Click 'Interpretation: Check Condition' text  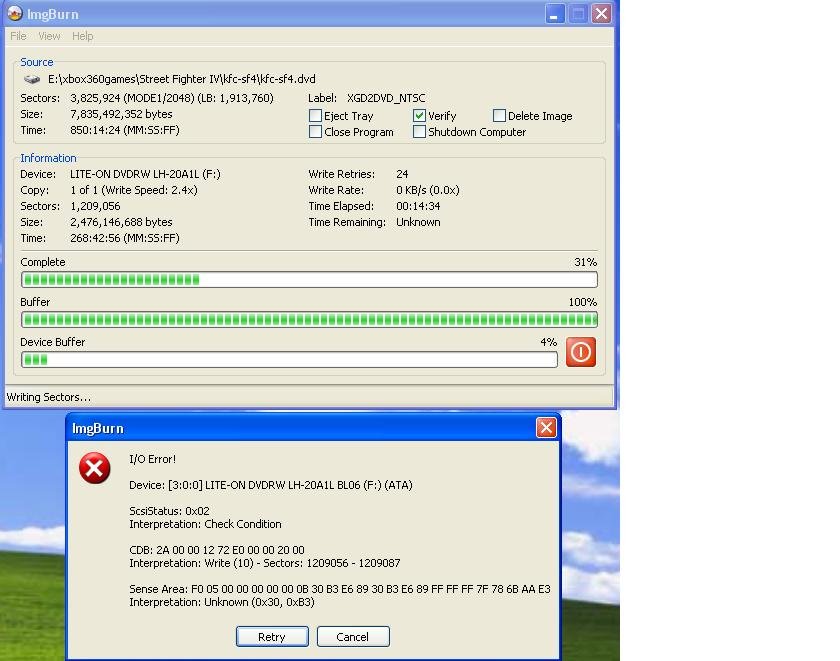click(x=205, y=524)
